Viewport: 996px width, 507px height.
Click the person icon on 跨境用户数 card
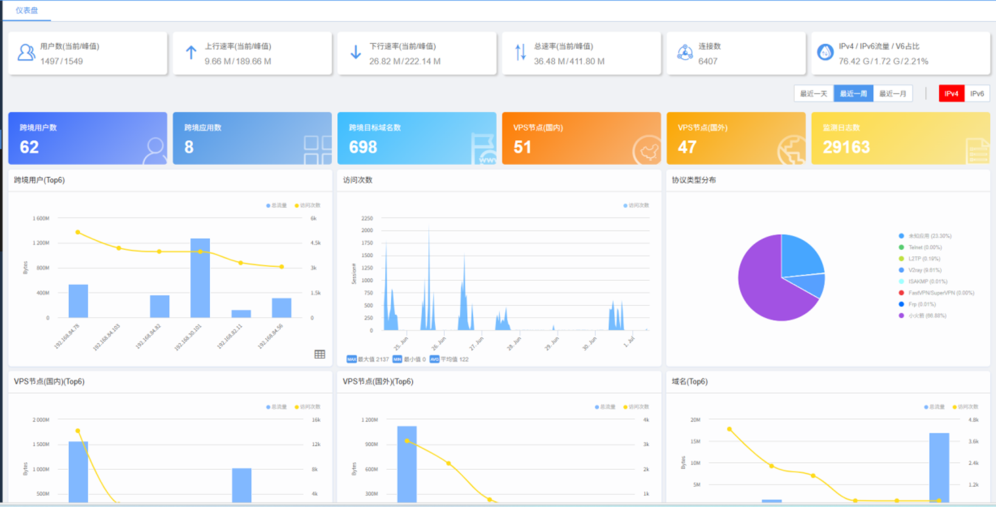(x=154, y=151)
